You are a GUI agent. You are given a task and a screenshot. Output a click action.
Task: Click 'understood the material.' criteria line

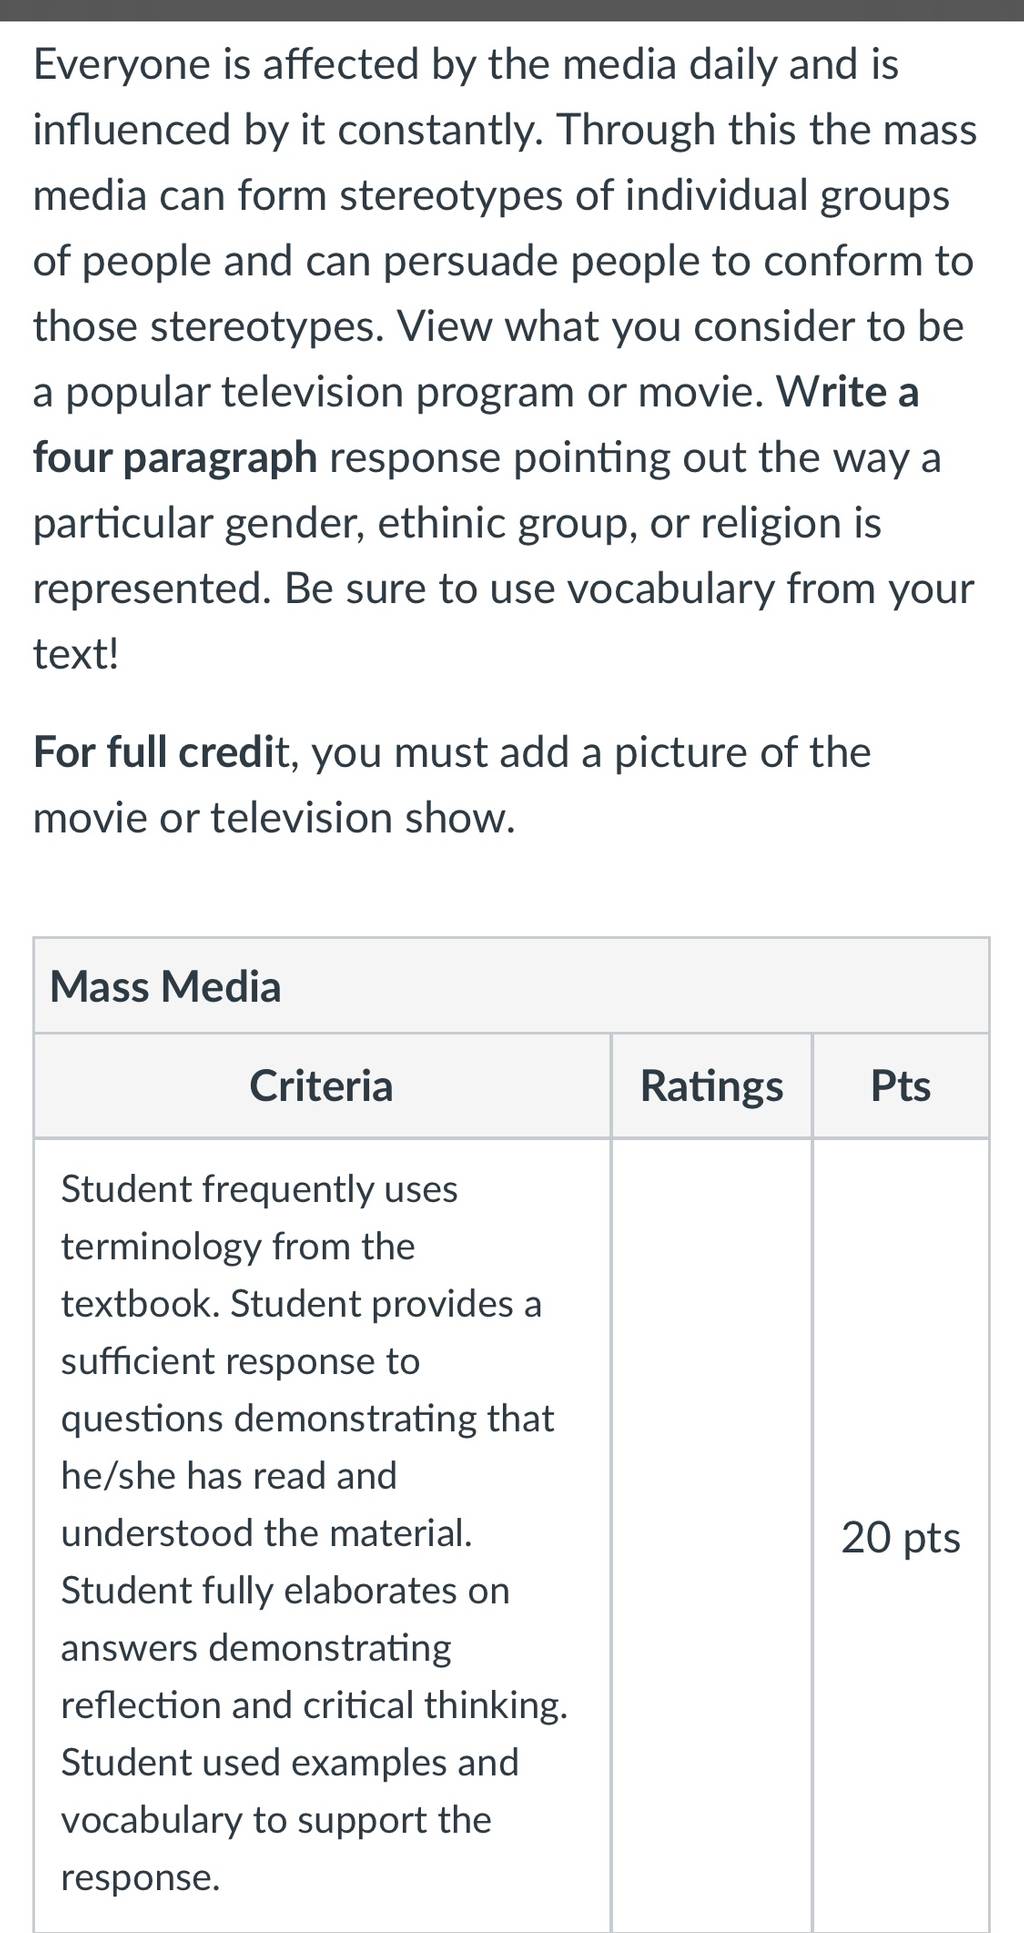click(x=267, y=1533)
